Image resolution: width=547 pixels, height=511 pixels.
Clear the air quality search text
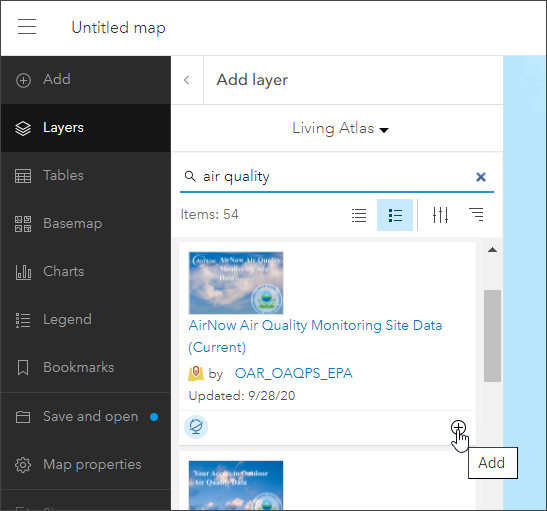pyautogui.click(x=481, y=177)
